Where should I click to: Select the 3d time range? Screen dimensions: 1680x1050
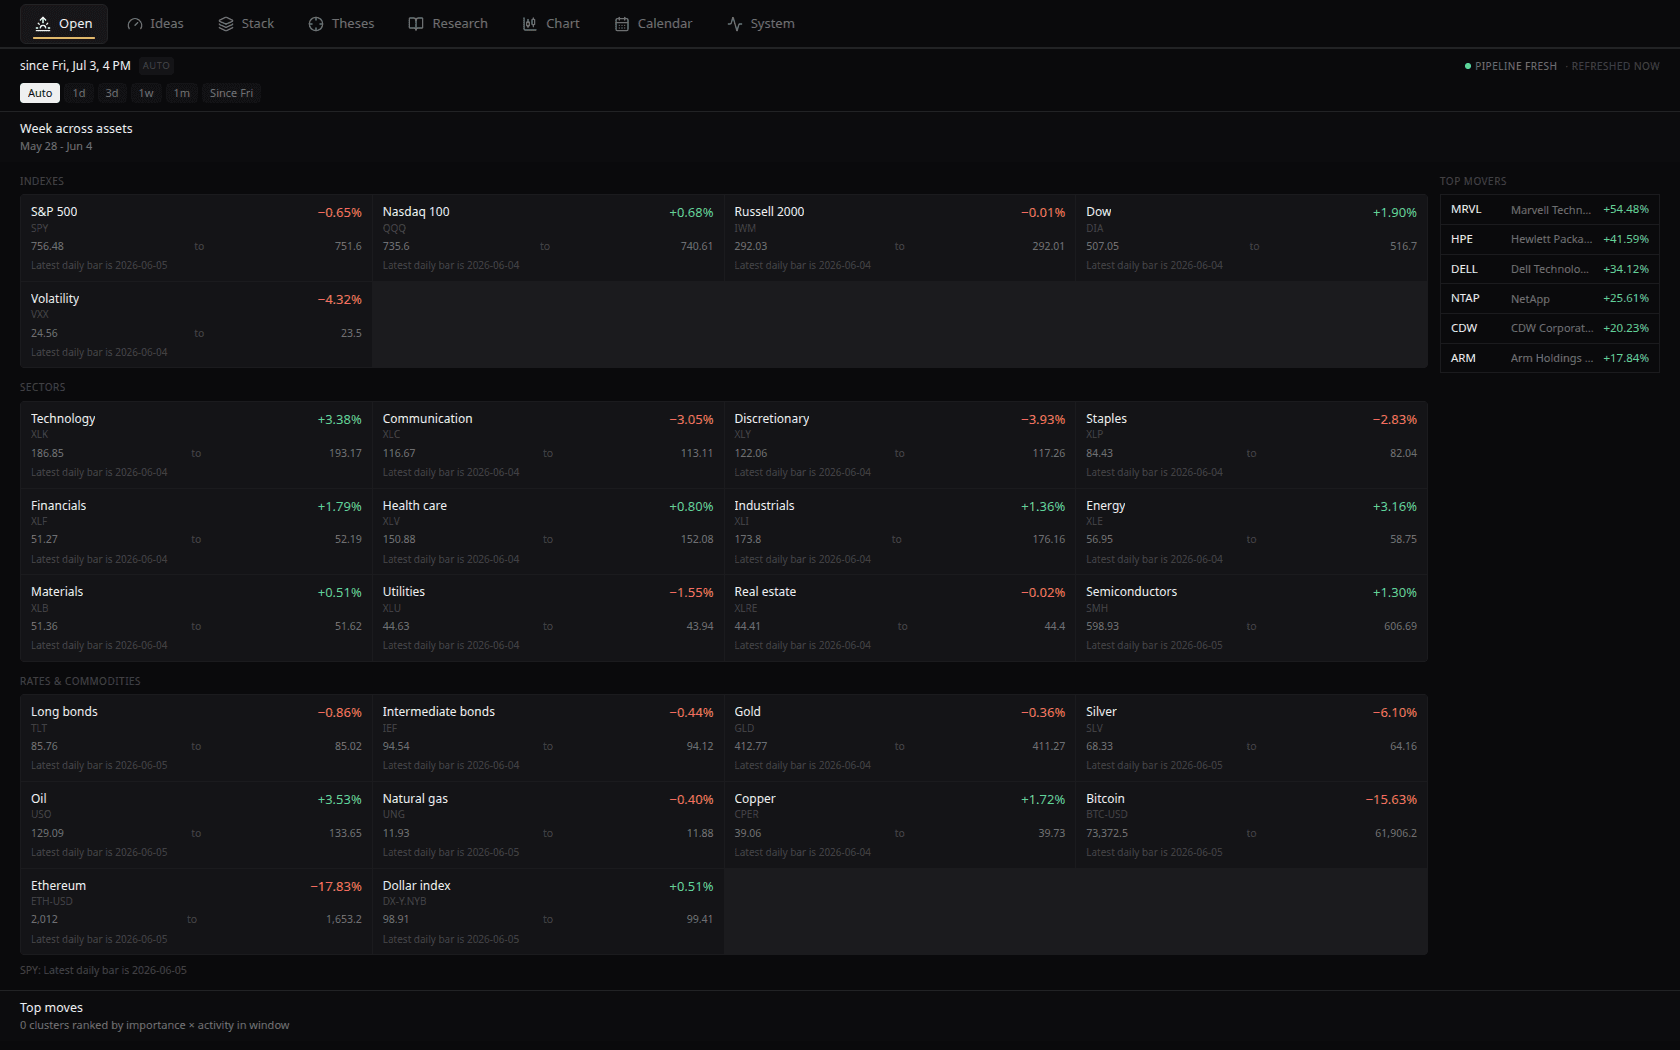point(112,93)
